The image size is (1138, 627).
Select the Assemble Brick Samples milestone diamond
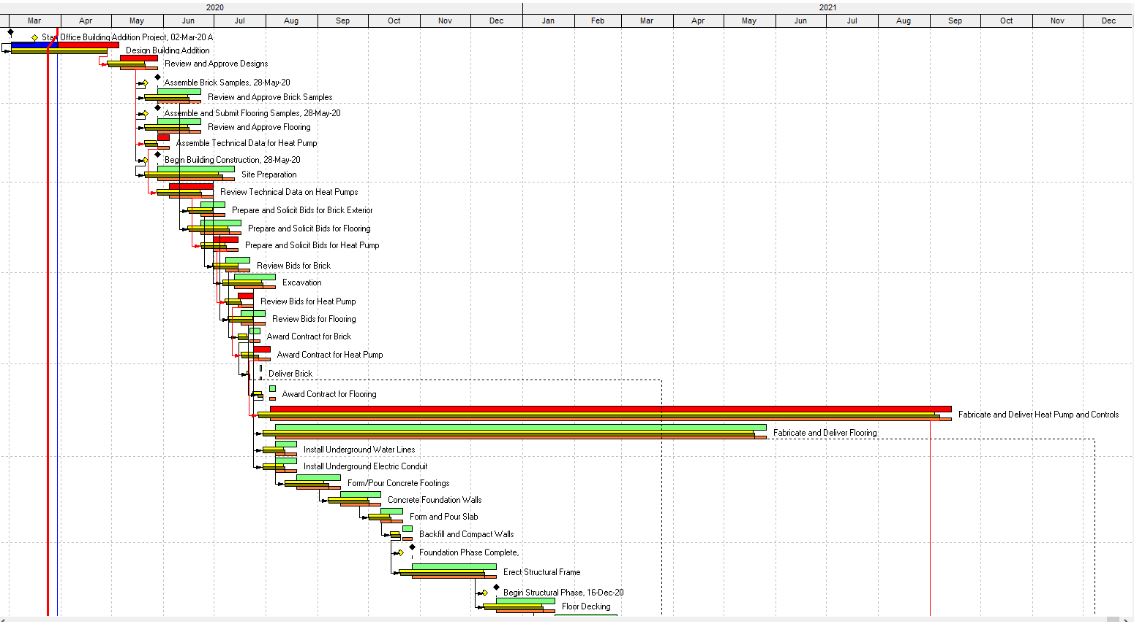(145, 82)
